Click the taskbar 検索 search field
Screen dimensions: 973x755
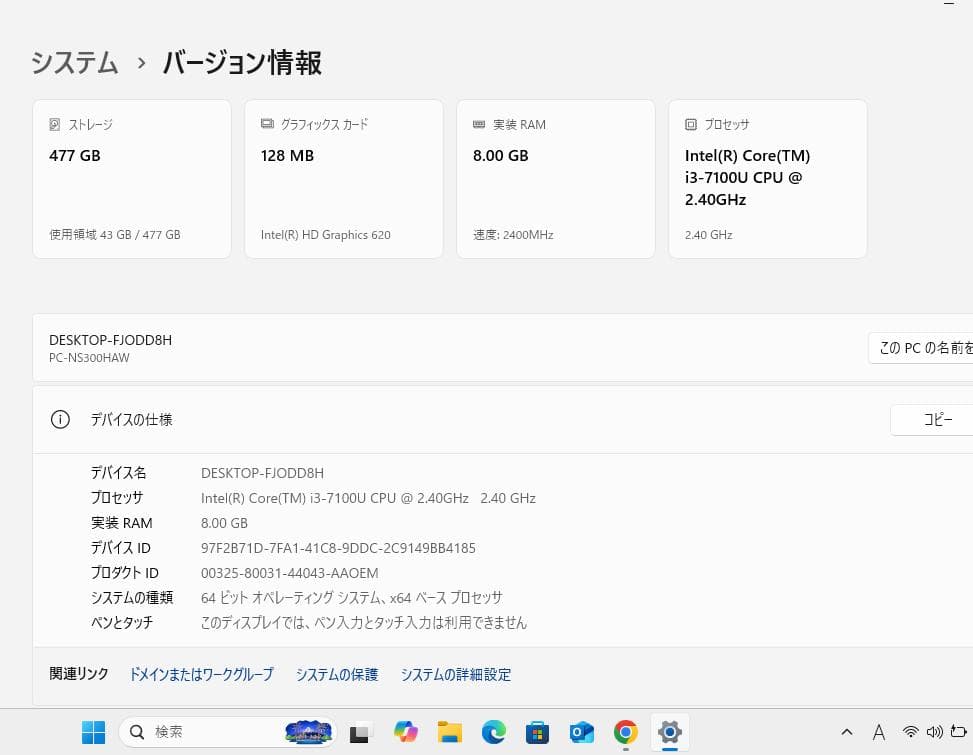pyautogui.click(x=200, y=732)
